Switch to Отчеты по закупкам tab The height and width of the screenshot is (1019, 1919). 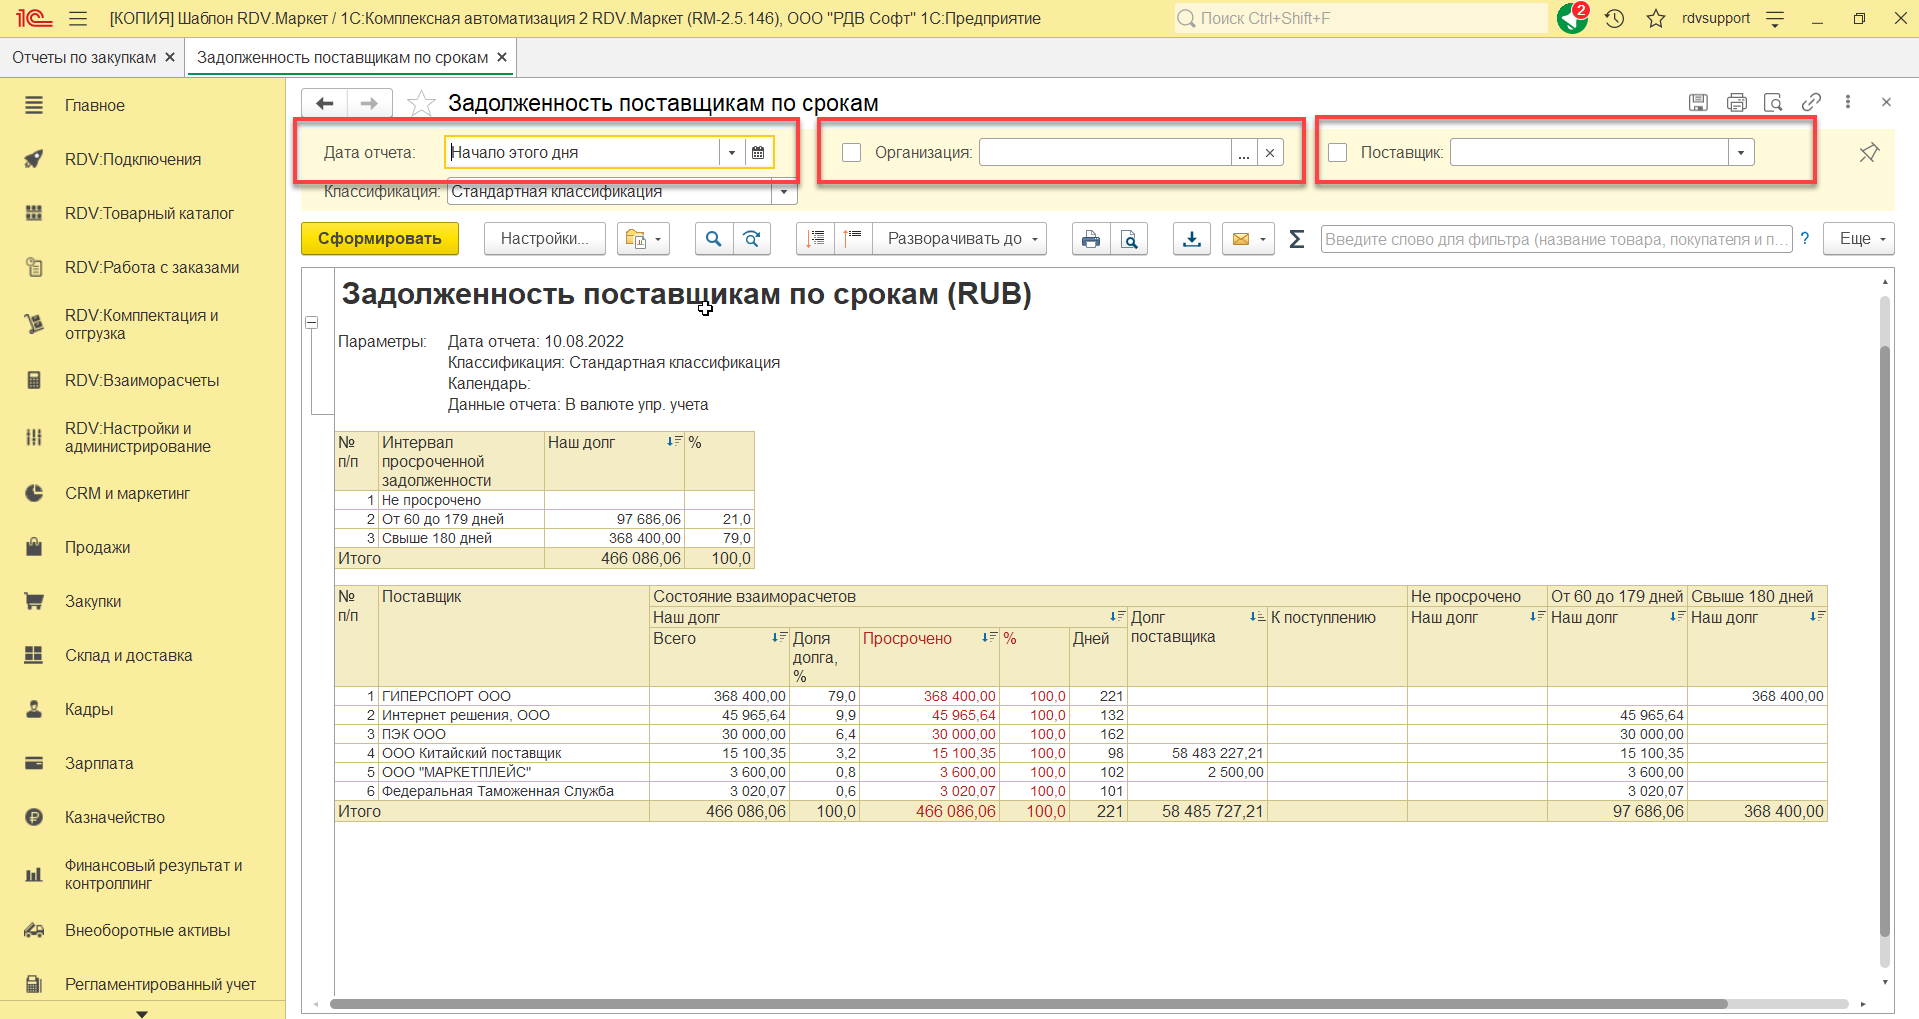click(x=84, y=58)
